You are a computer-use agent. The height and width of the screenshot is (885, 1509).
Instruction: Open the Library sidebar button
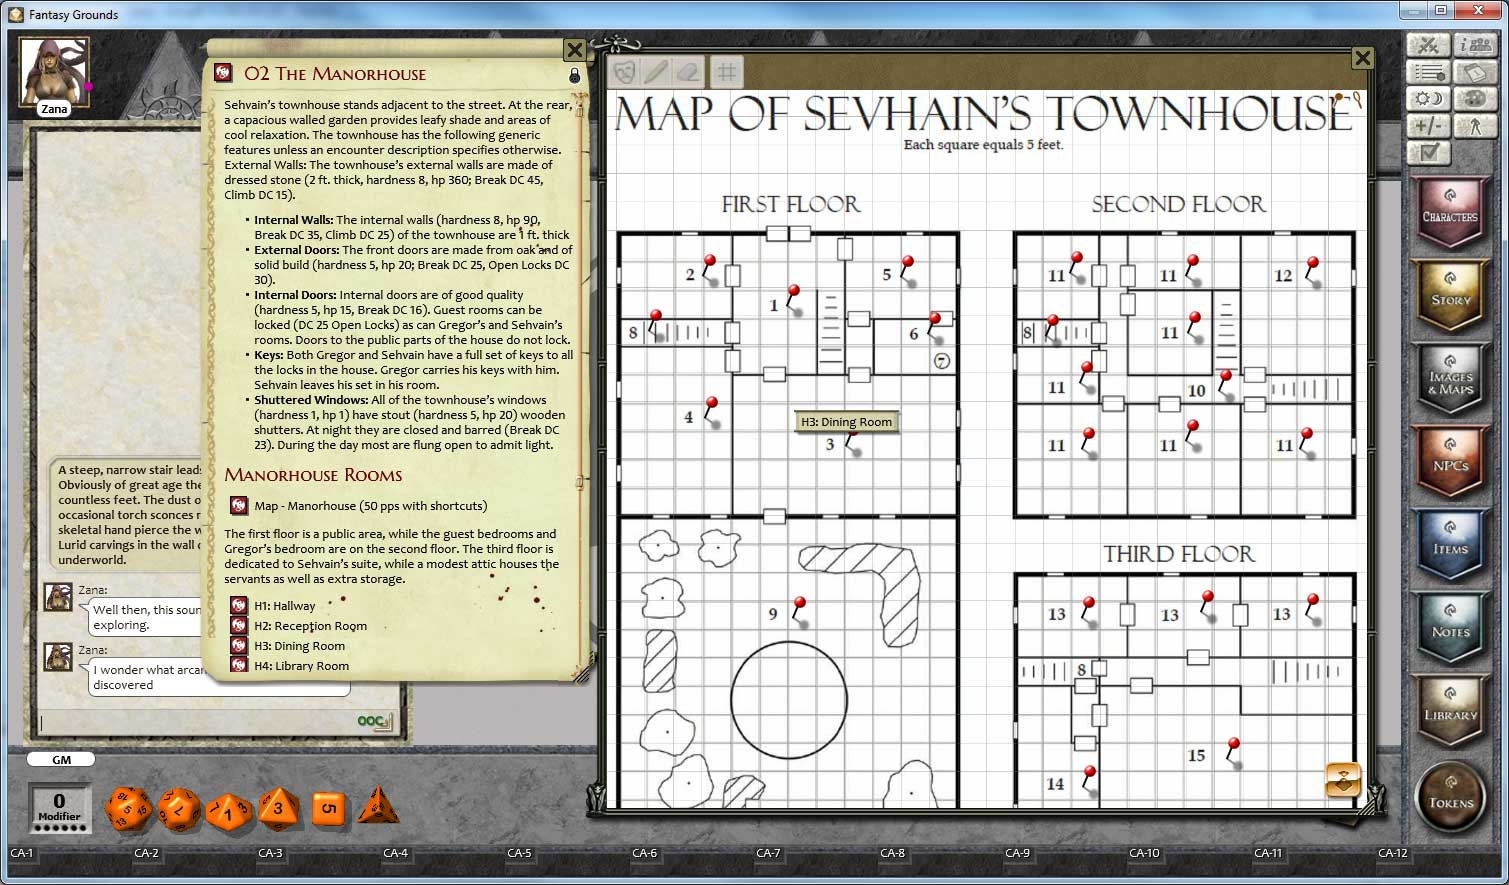1450,712
